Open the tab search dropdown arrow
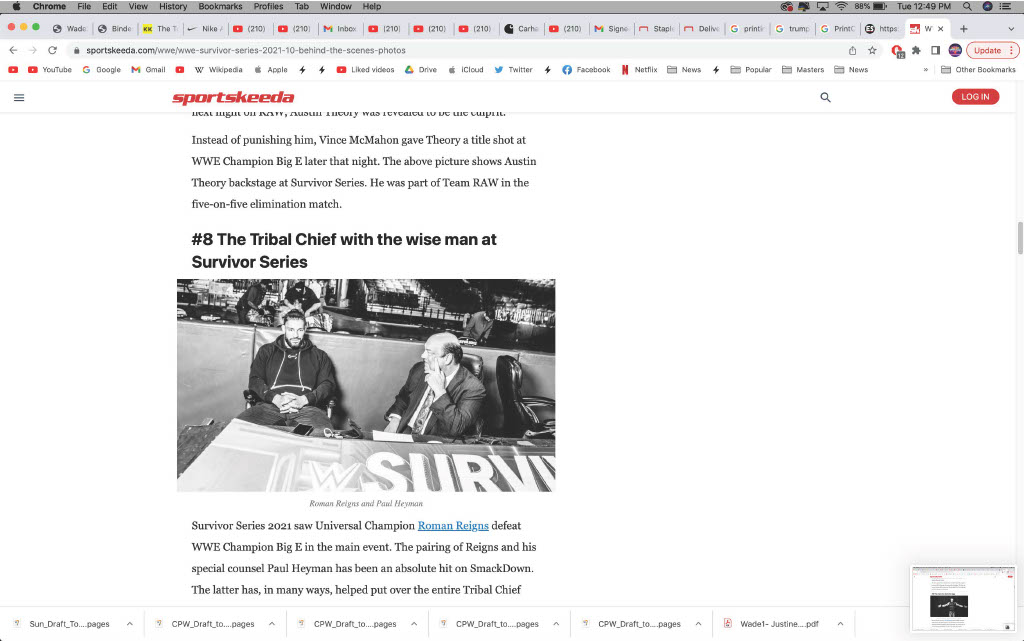Image resolution: width=1024 pixels, height=641 pixels. coord(1012,29)
